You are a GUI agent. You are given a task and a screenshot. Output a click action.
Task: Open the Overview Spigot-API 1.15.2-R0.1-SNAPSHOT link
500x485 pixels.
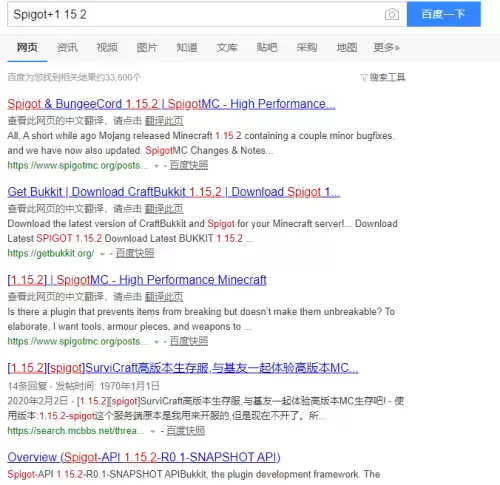[144, 457]
